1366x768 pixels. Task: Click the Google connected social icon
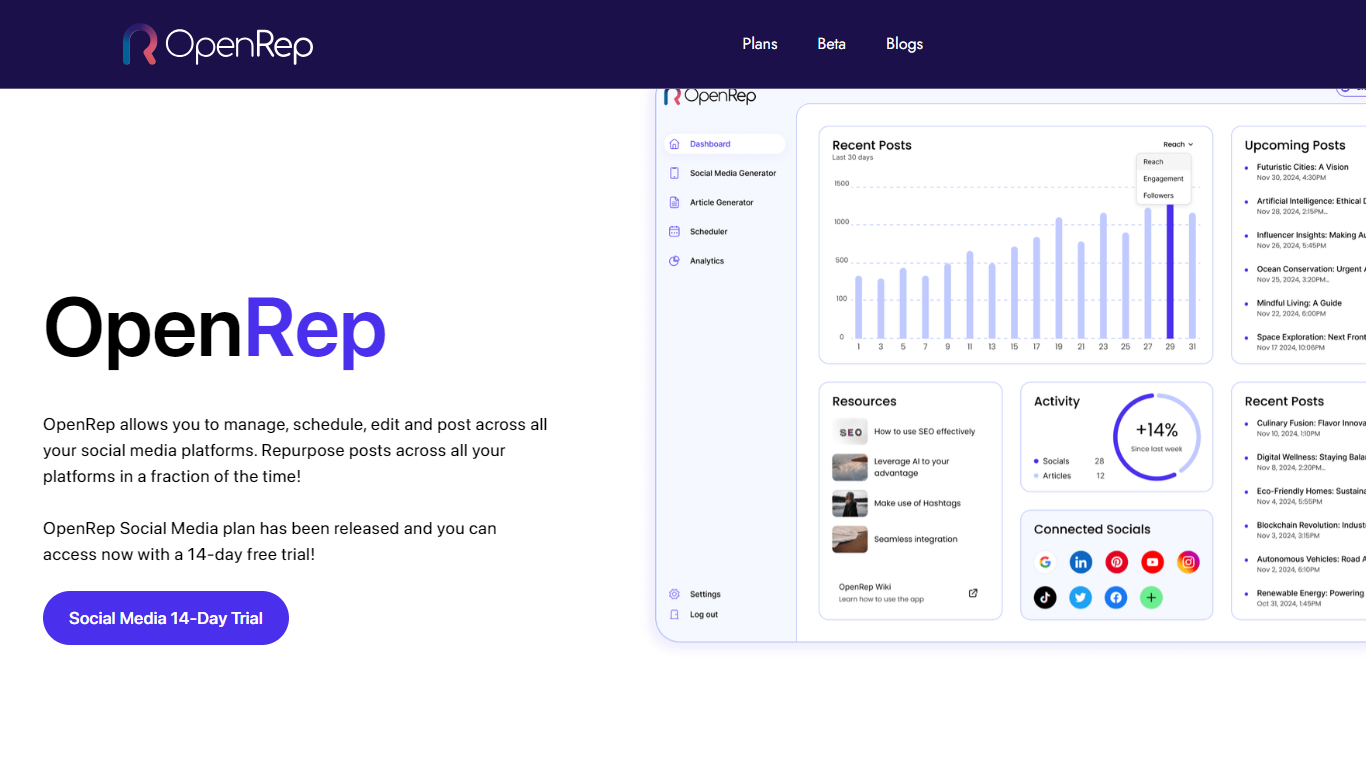1045,562
